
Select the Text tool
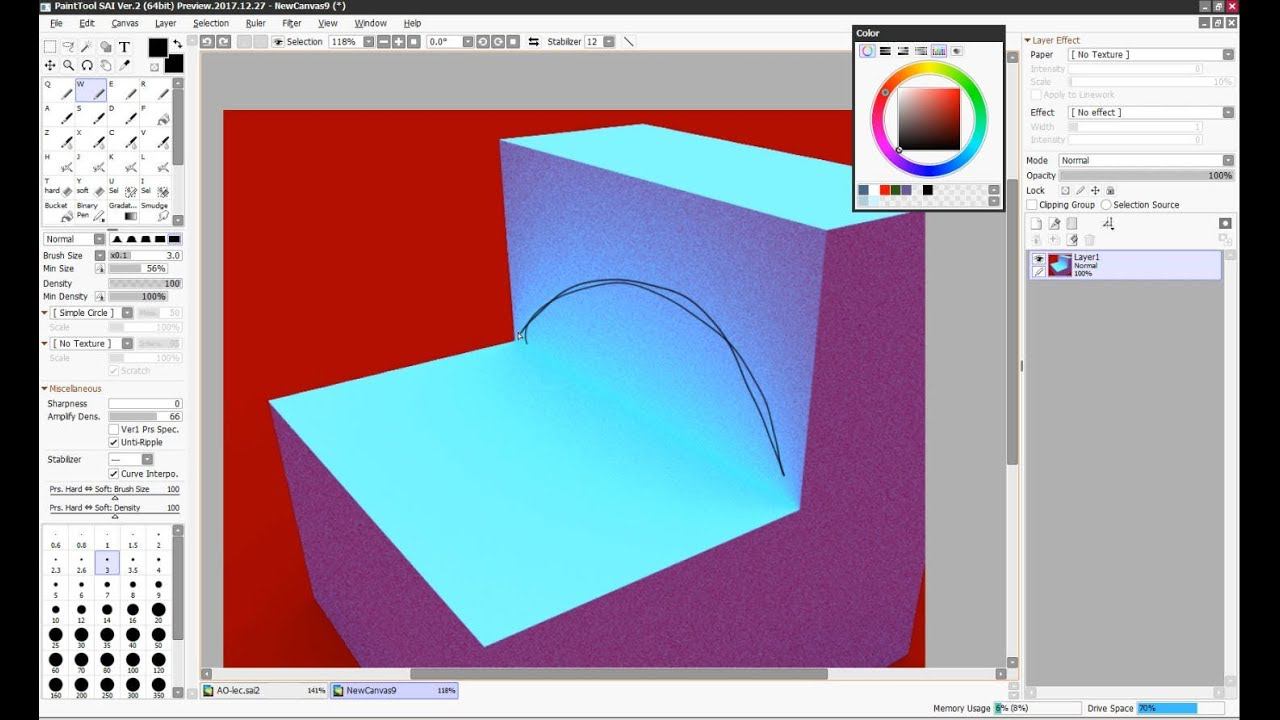pos(124,46)
